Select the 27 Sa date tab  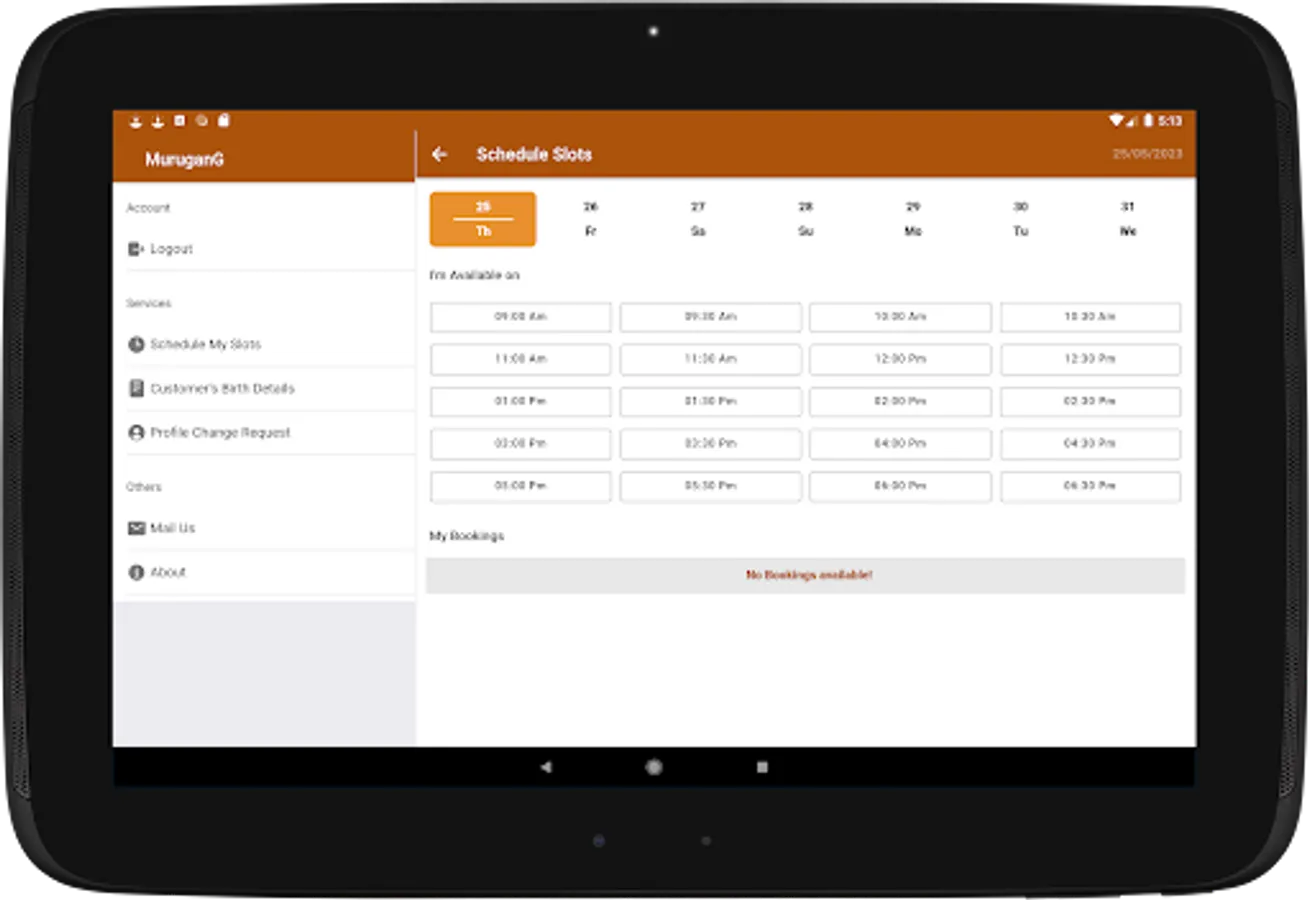click(x=698, y=219)
